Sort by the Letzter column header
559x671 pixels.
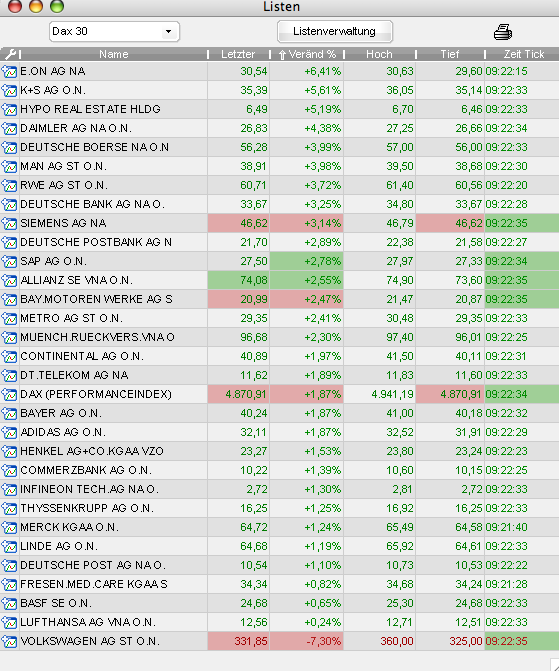tap(238, 54)
